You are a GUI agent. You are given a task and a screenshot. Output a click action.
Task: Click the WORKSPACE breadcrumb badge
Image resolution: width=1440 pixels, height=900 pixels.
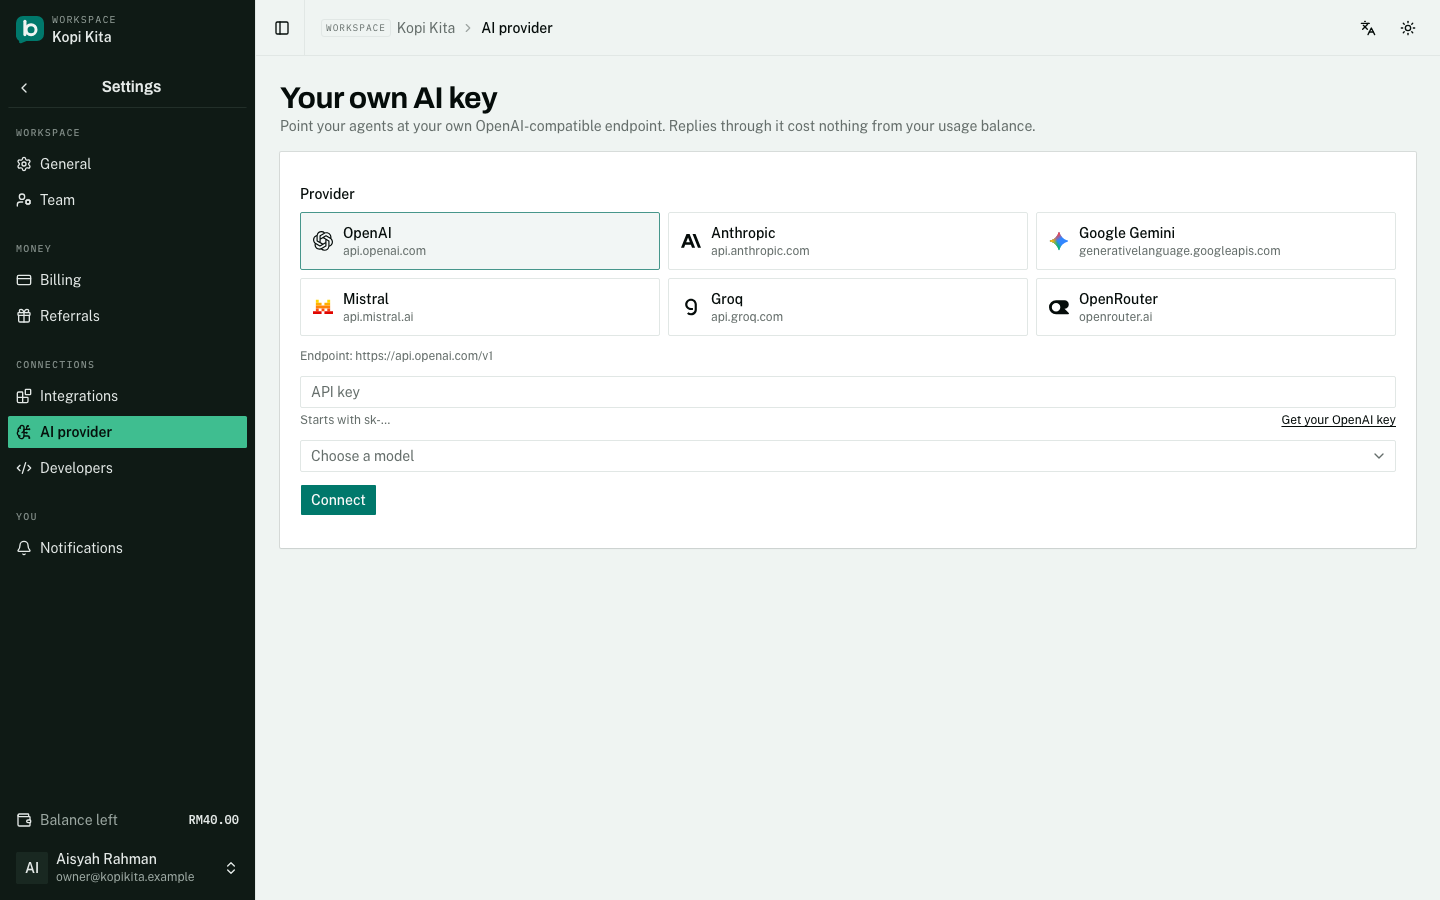(355, 28)
